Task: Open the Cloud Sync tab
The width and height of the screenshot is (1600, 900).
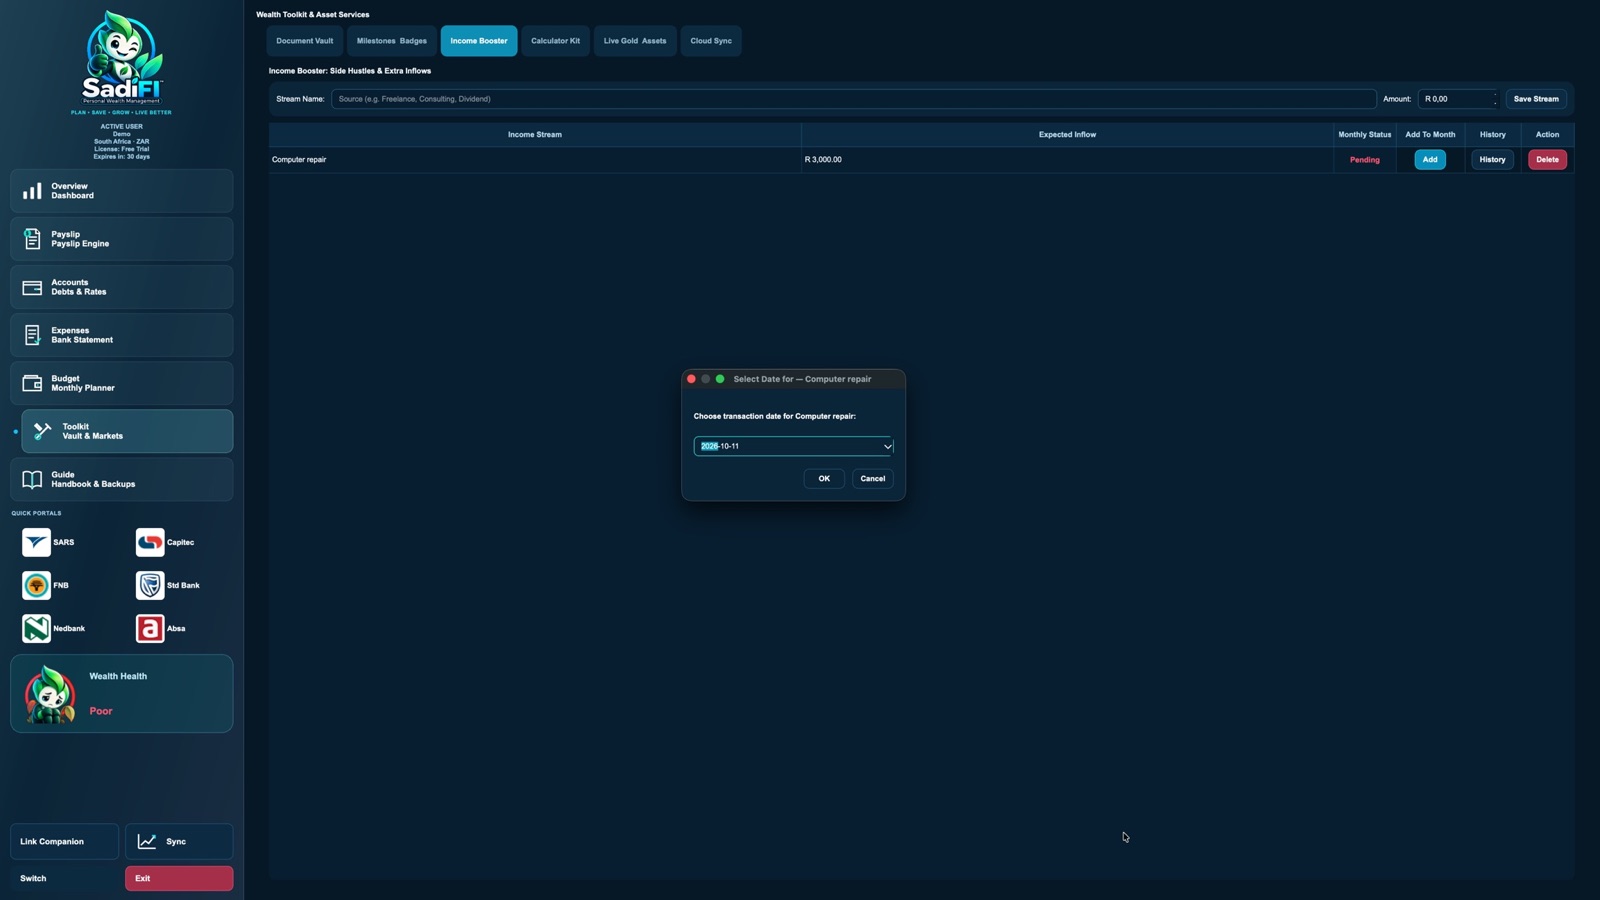Action: [711, 41]
